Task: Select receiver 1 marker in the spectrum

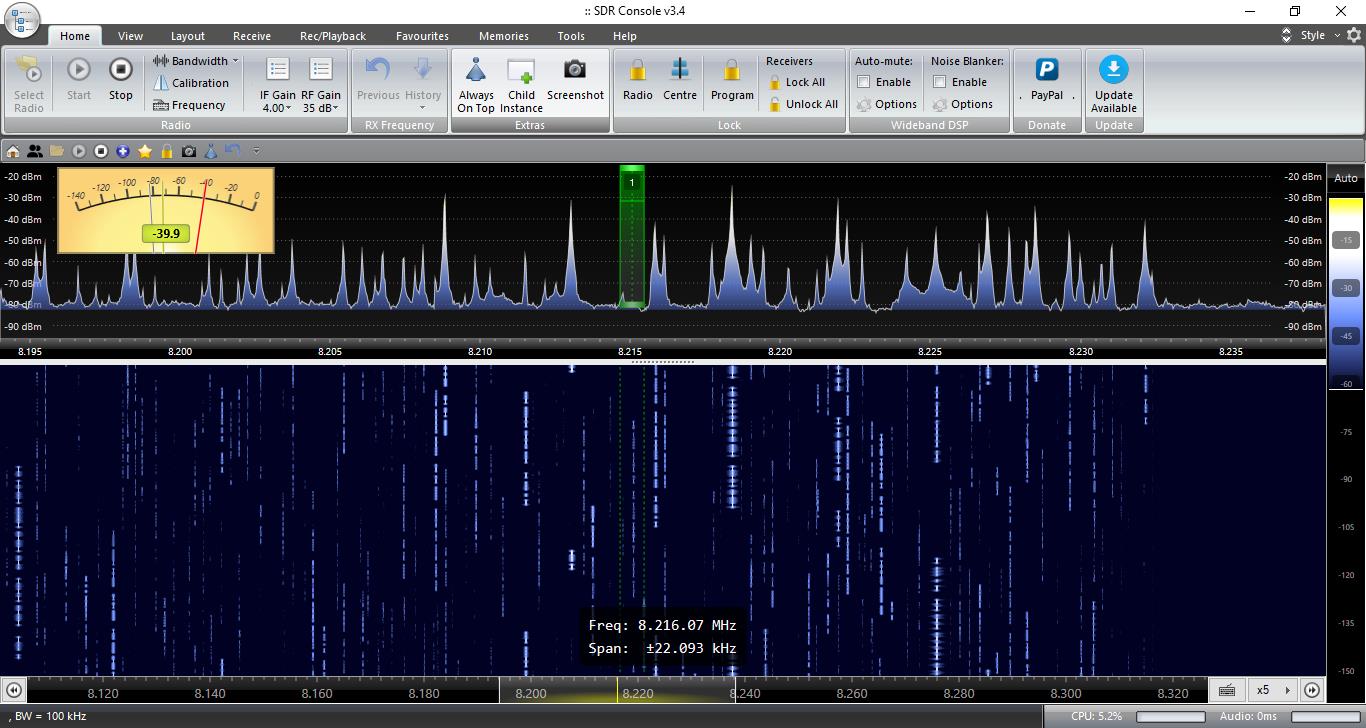Action: tap(632, 182)
